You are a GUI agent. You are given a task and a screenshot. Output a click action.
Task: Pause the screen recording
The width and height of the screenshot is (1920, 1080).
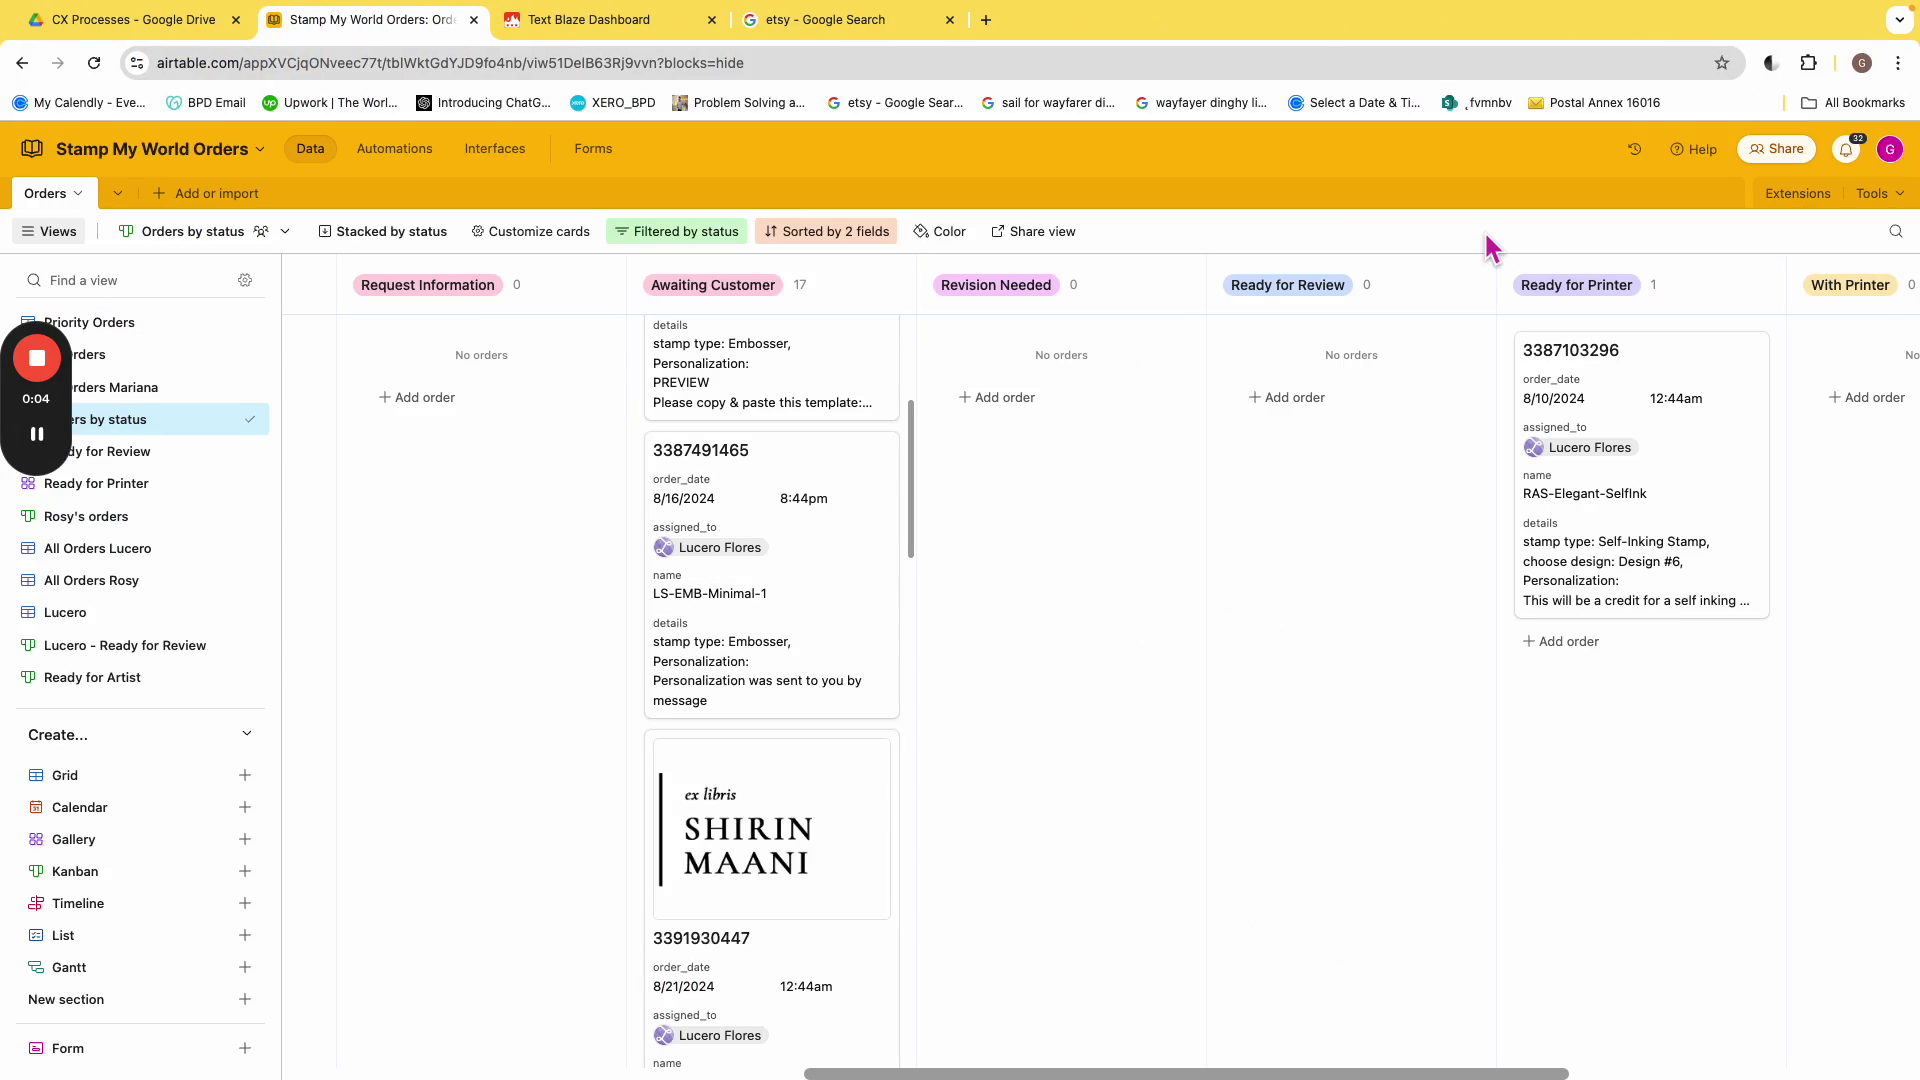pos(37,434)
